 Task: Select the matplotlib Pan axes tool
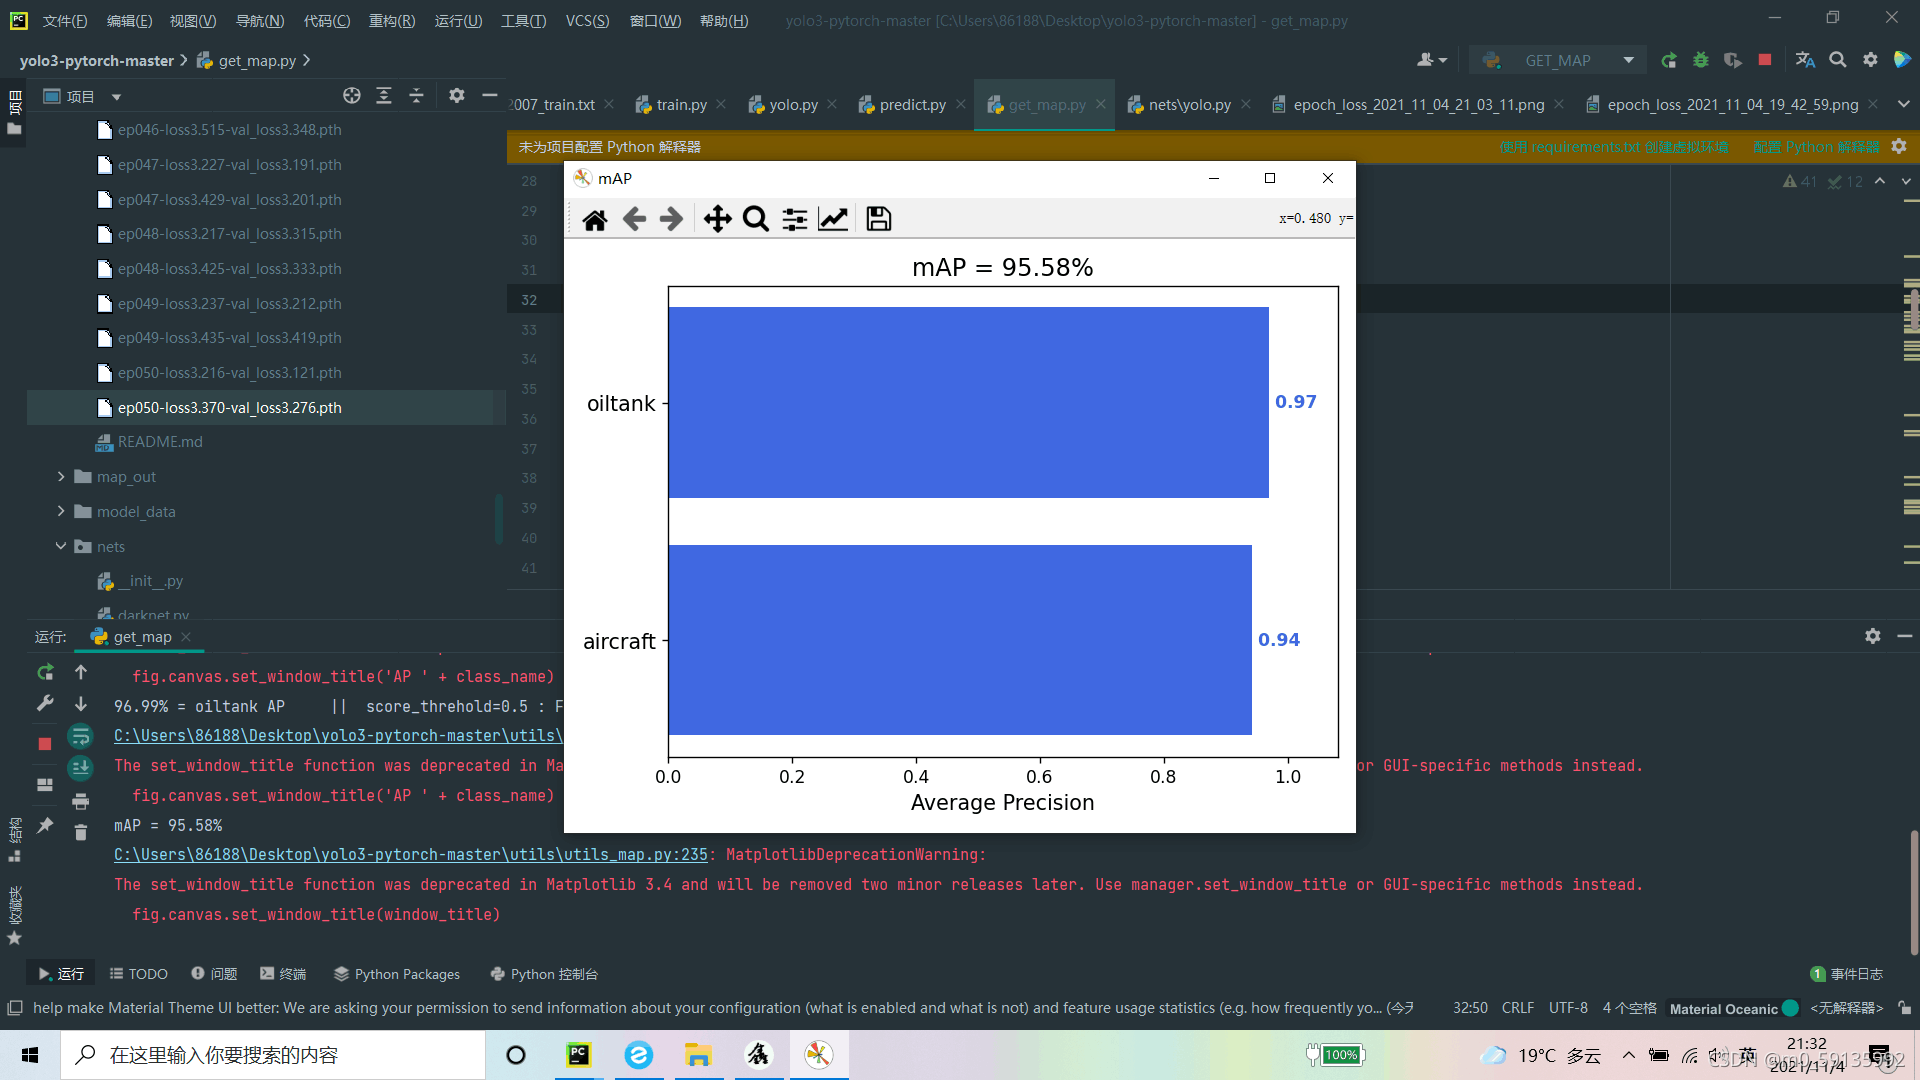pos(717,219)
